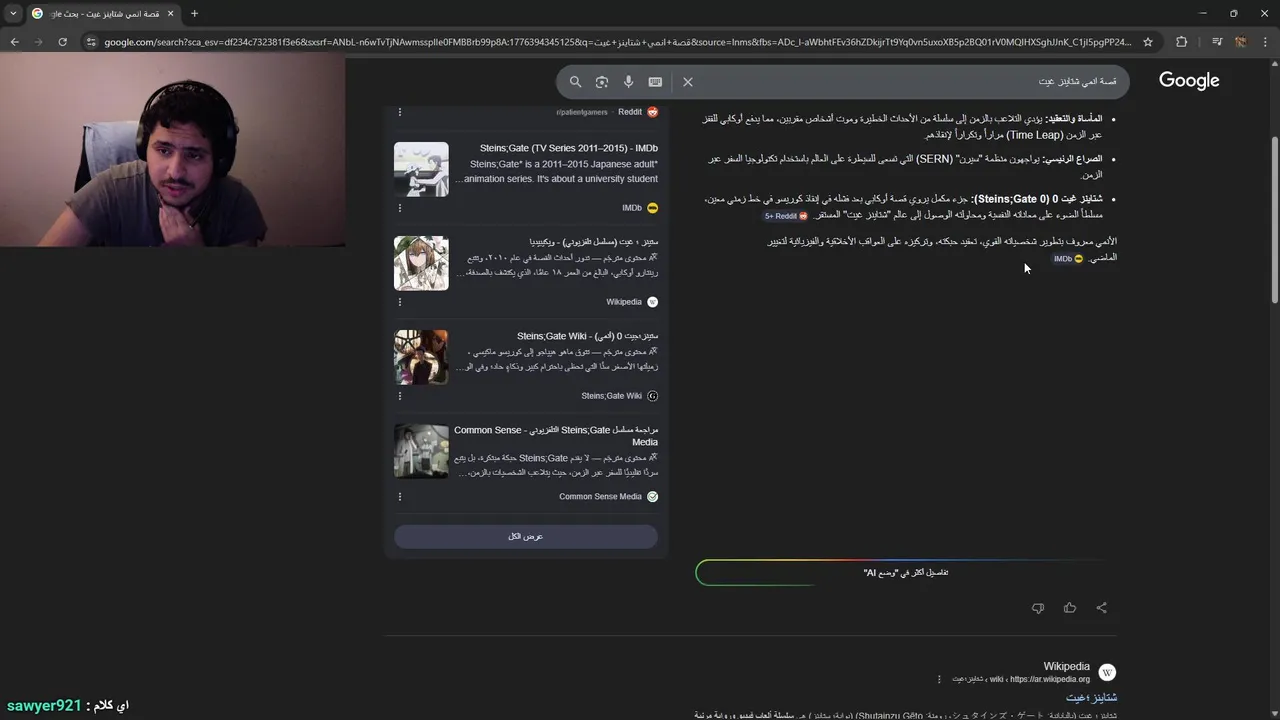Open the Chrome three-dot menu
The height and width of the screenshot is (720, 1280).
tap(1265, 42)
